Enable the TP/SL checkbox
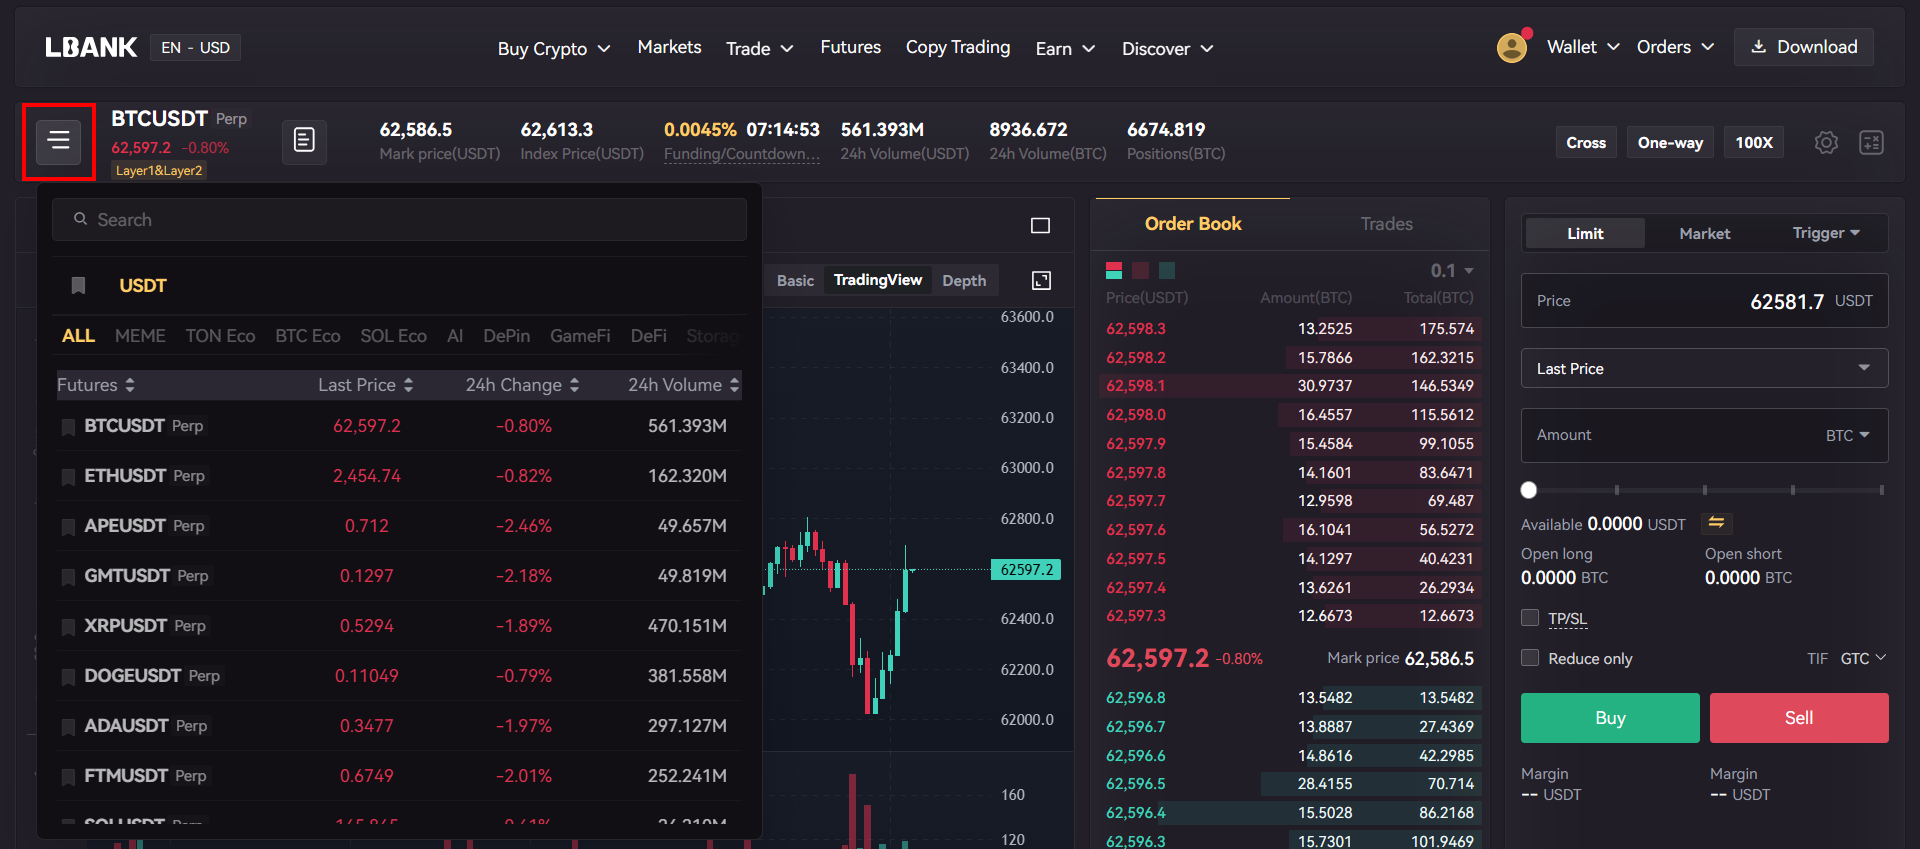This screenshot has height=849, width=1920. [x=1530, y=618]
